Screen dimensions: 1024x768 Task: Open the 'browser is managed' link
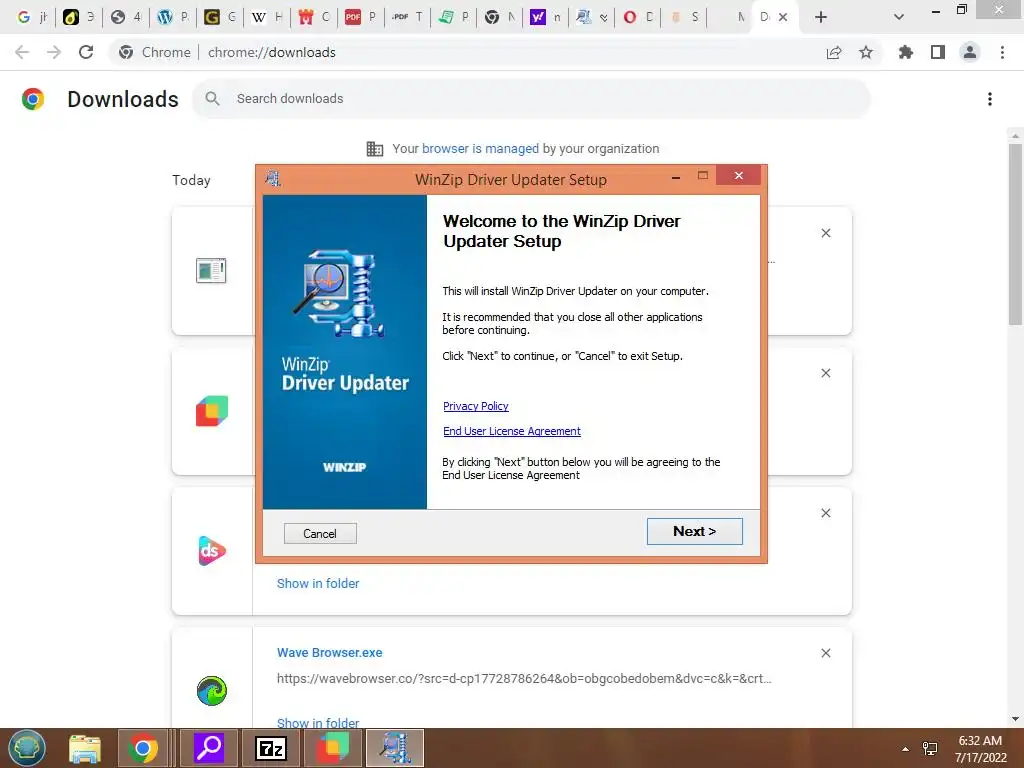(x=480, y=149)
